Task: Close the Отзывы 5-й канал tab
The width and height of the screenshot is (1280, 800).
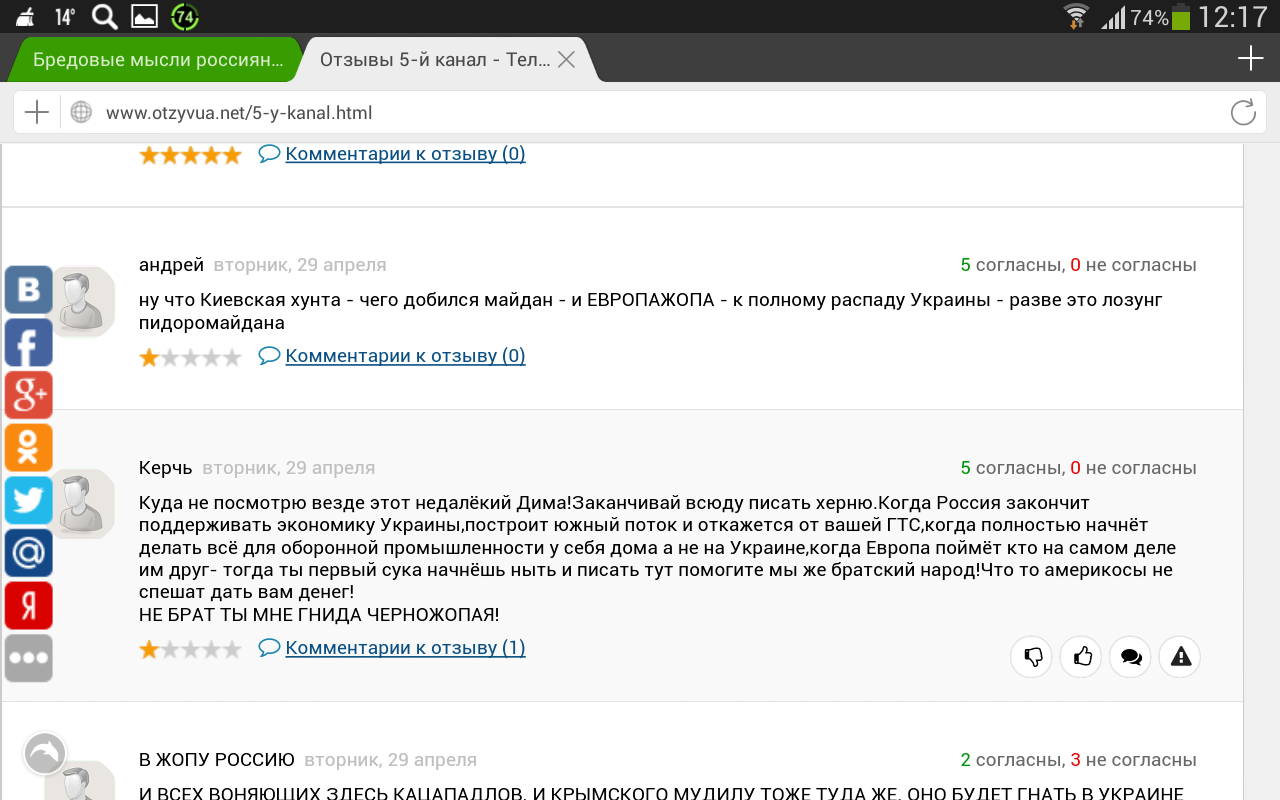Action: tap(566, 60)
